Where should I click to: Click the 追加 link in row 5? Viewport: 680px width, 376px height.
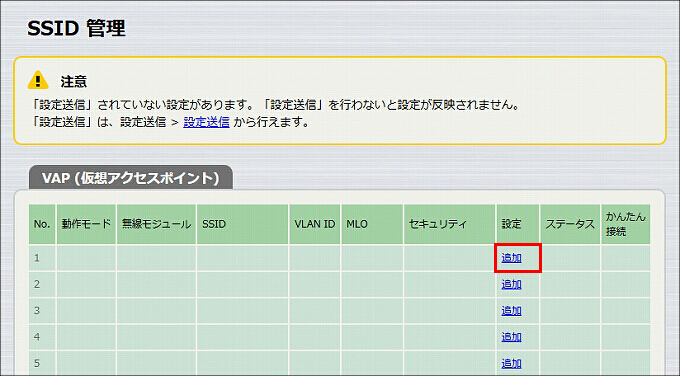(511, 363)
